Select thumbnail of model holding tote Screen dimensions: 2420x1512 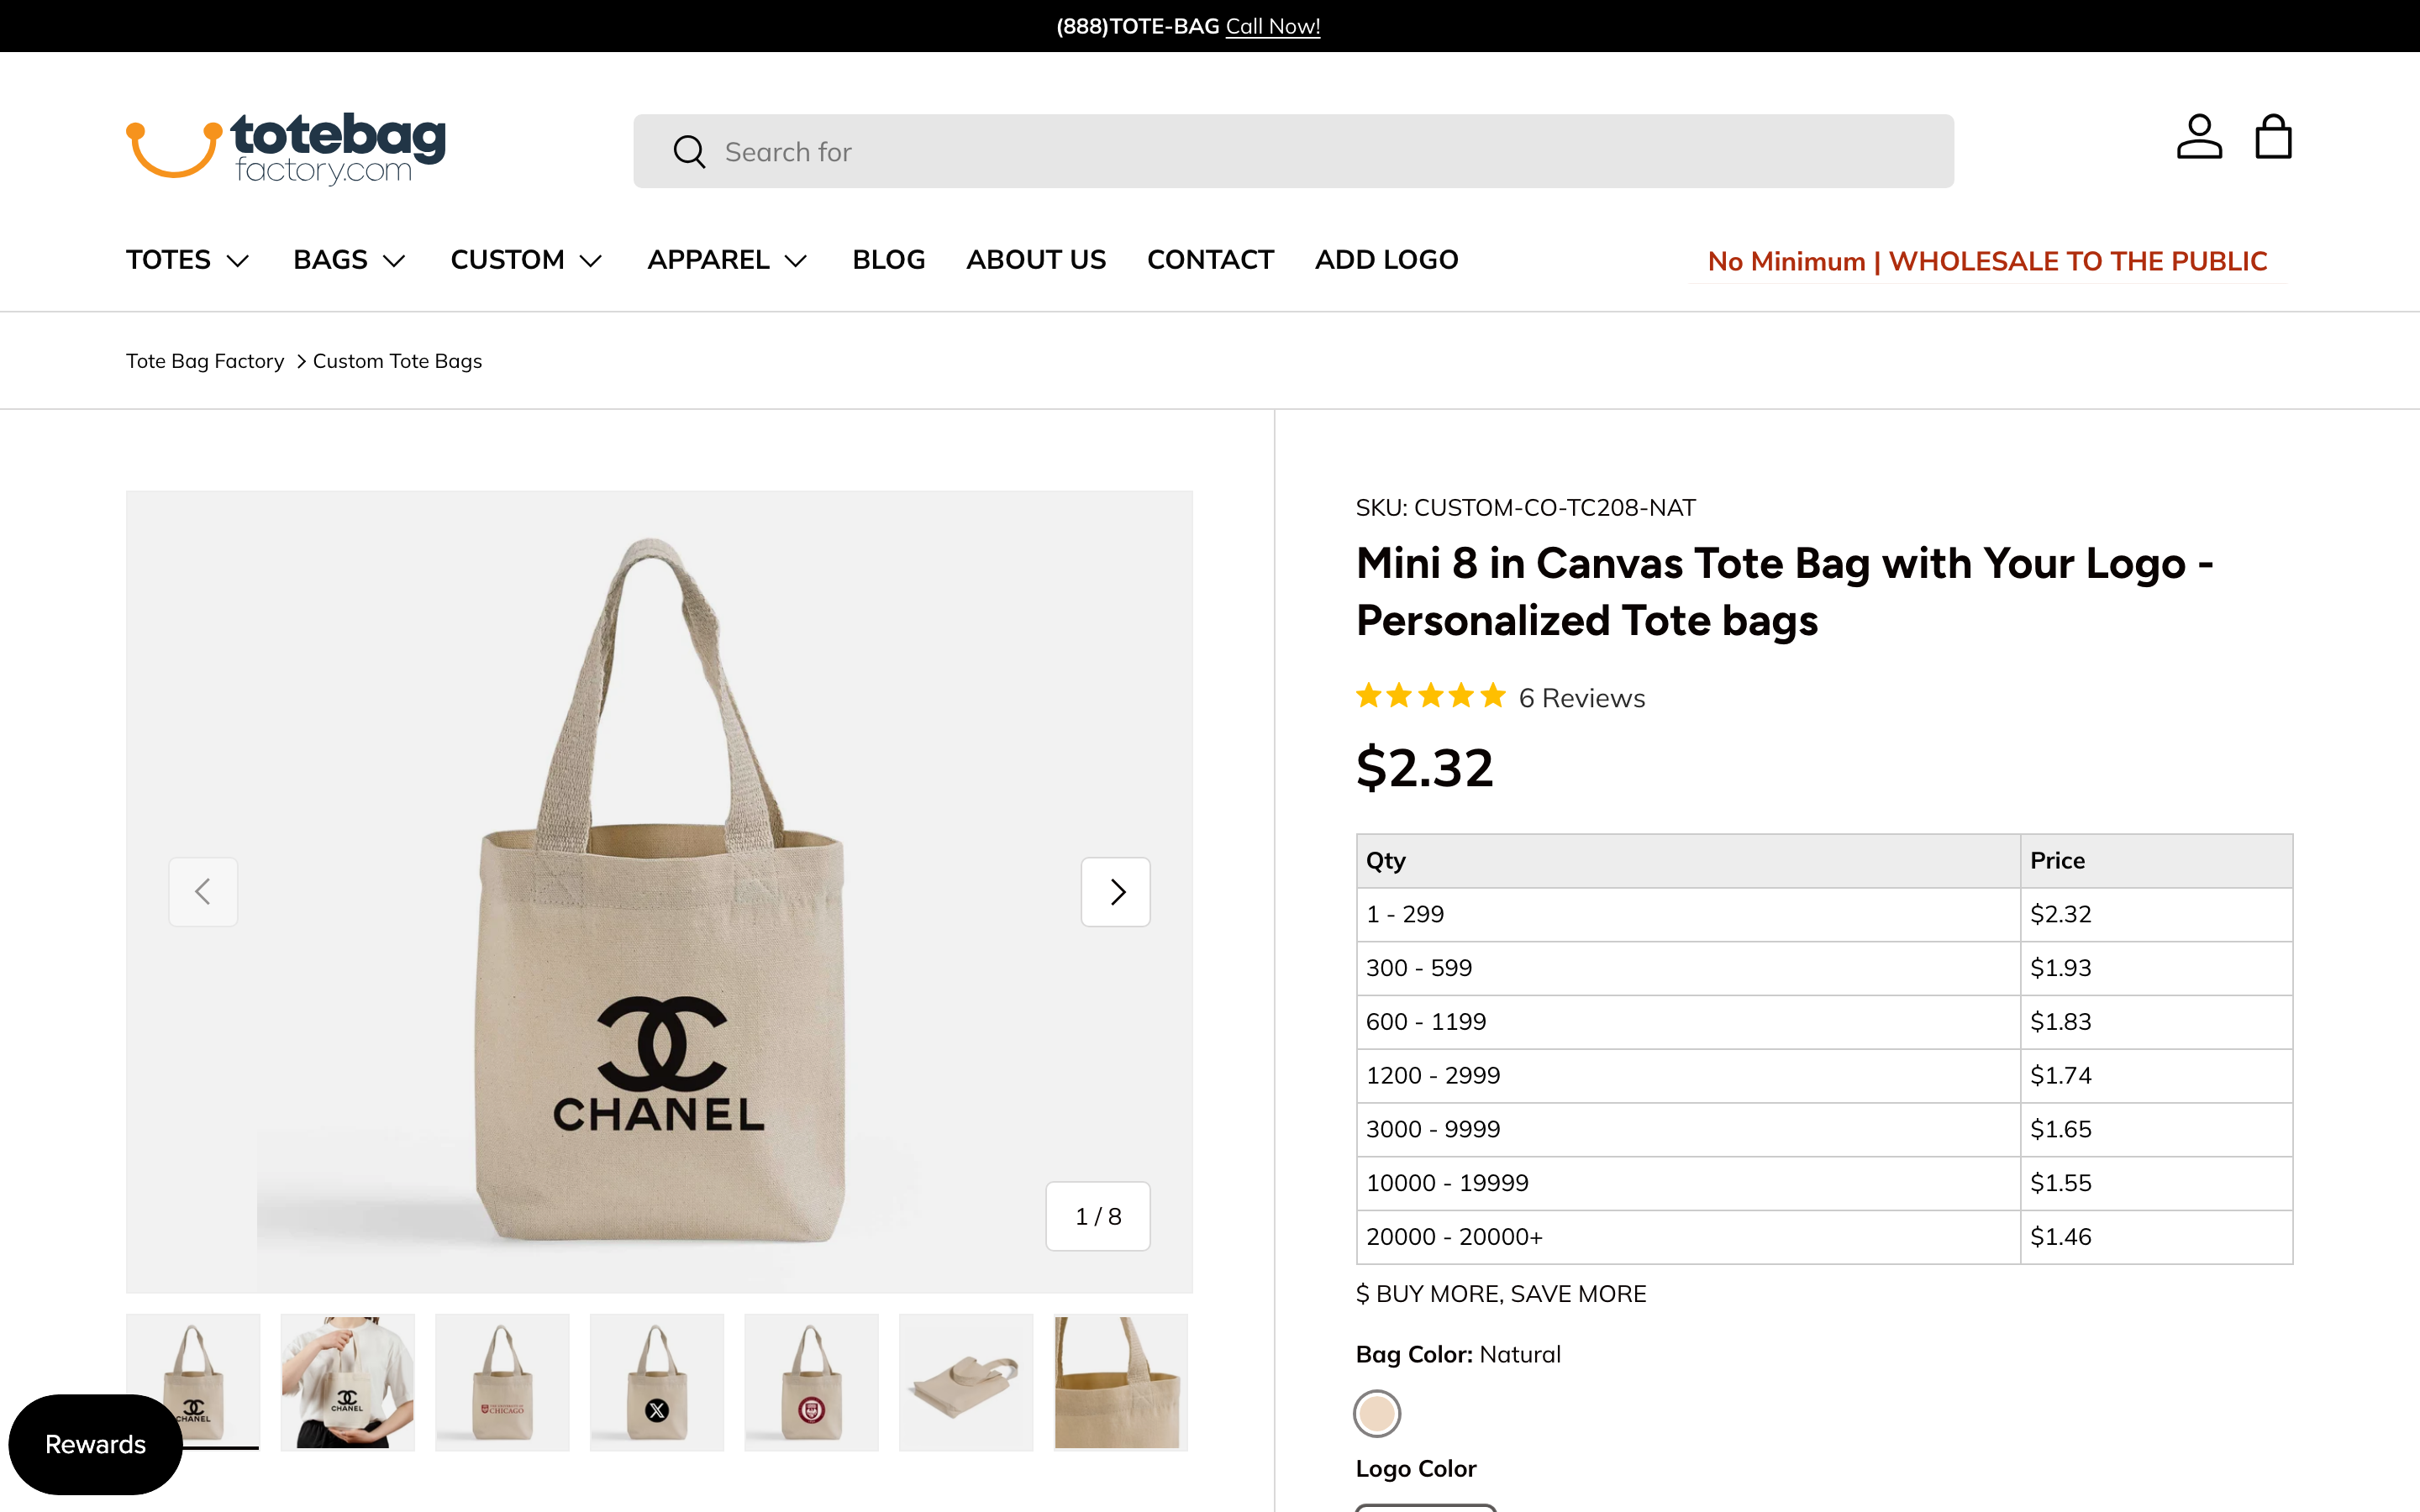(348, 1382)
